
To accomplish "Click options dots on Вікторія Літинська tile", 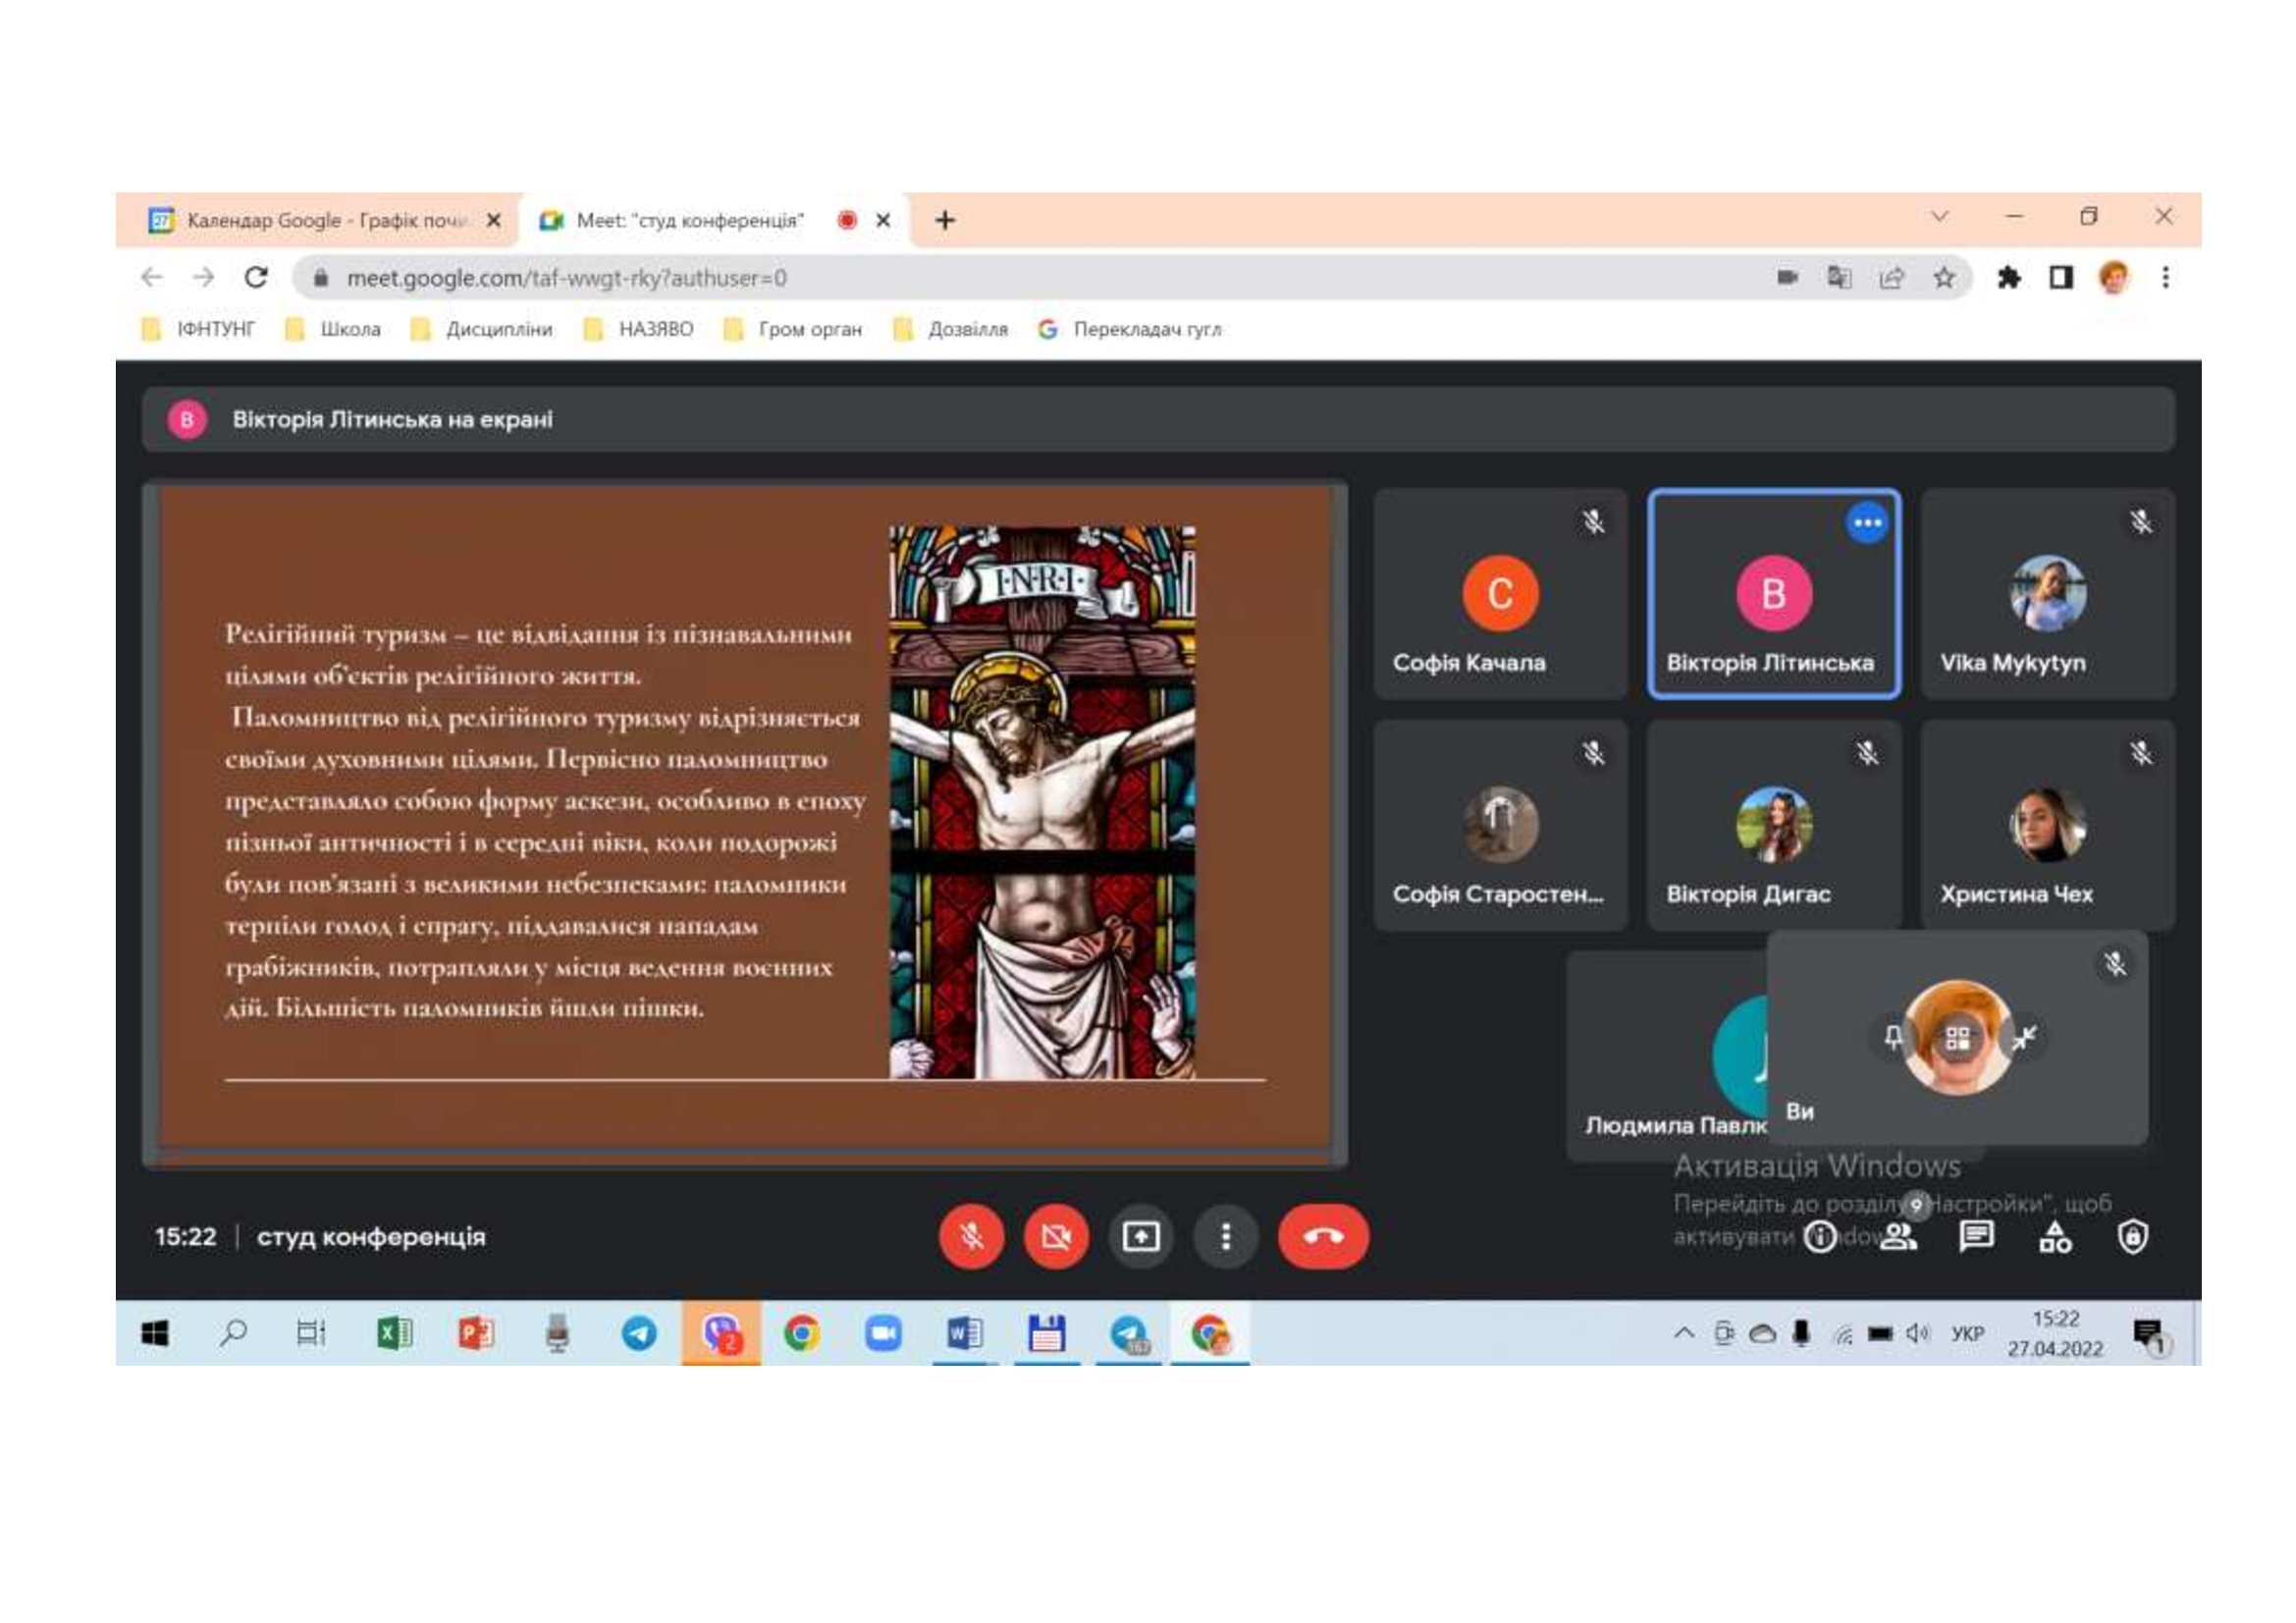I will pos(1866,523).
